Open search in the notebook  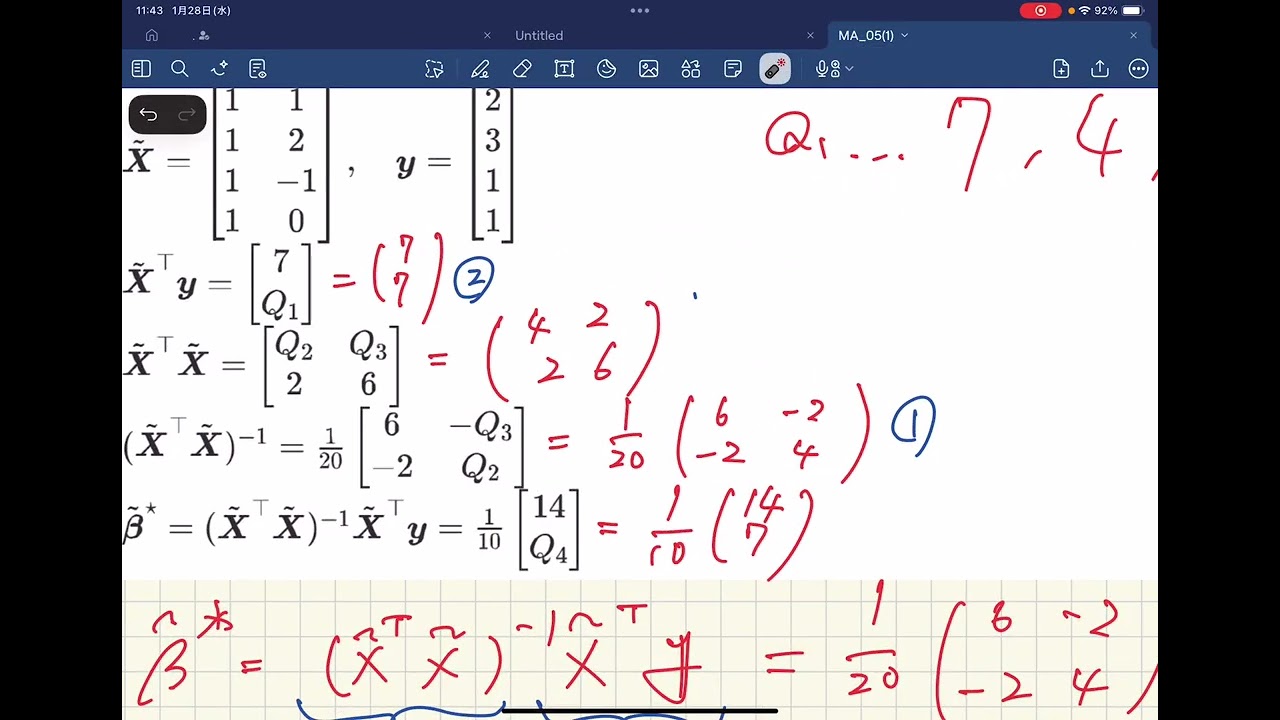pyautogui.click(x=180, y=69)
